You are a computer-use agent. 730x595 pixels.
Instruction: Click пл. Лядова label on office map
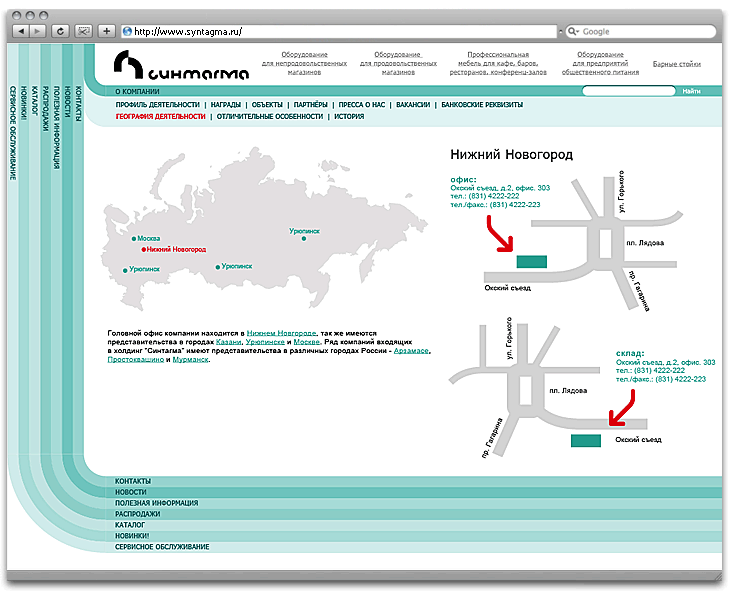[645, 243]
